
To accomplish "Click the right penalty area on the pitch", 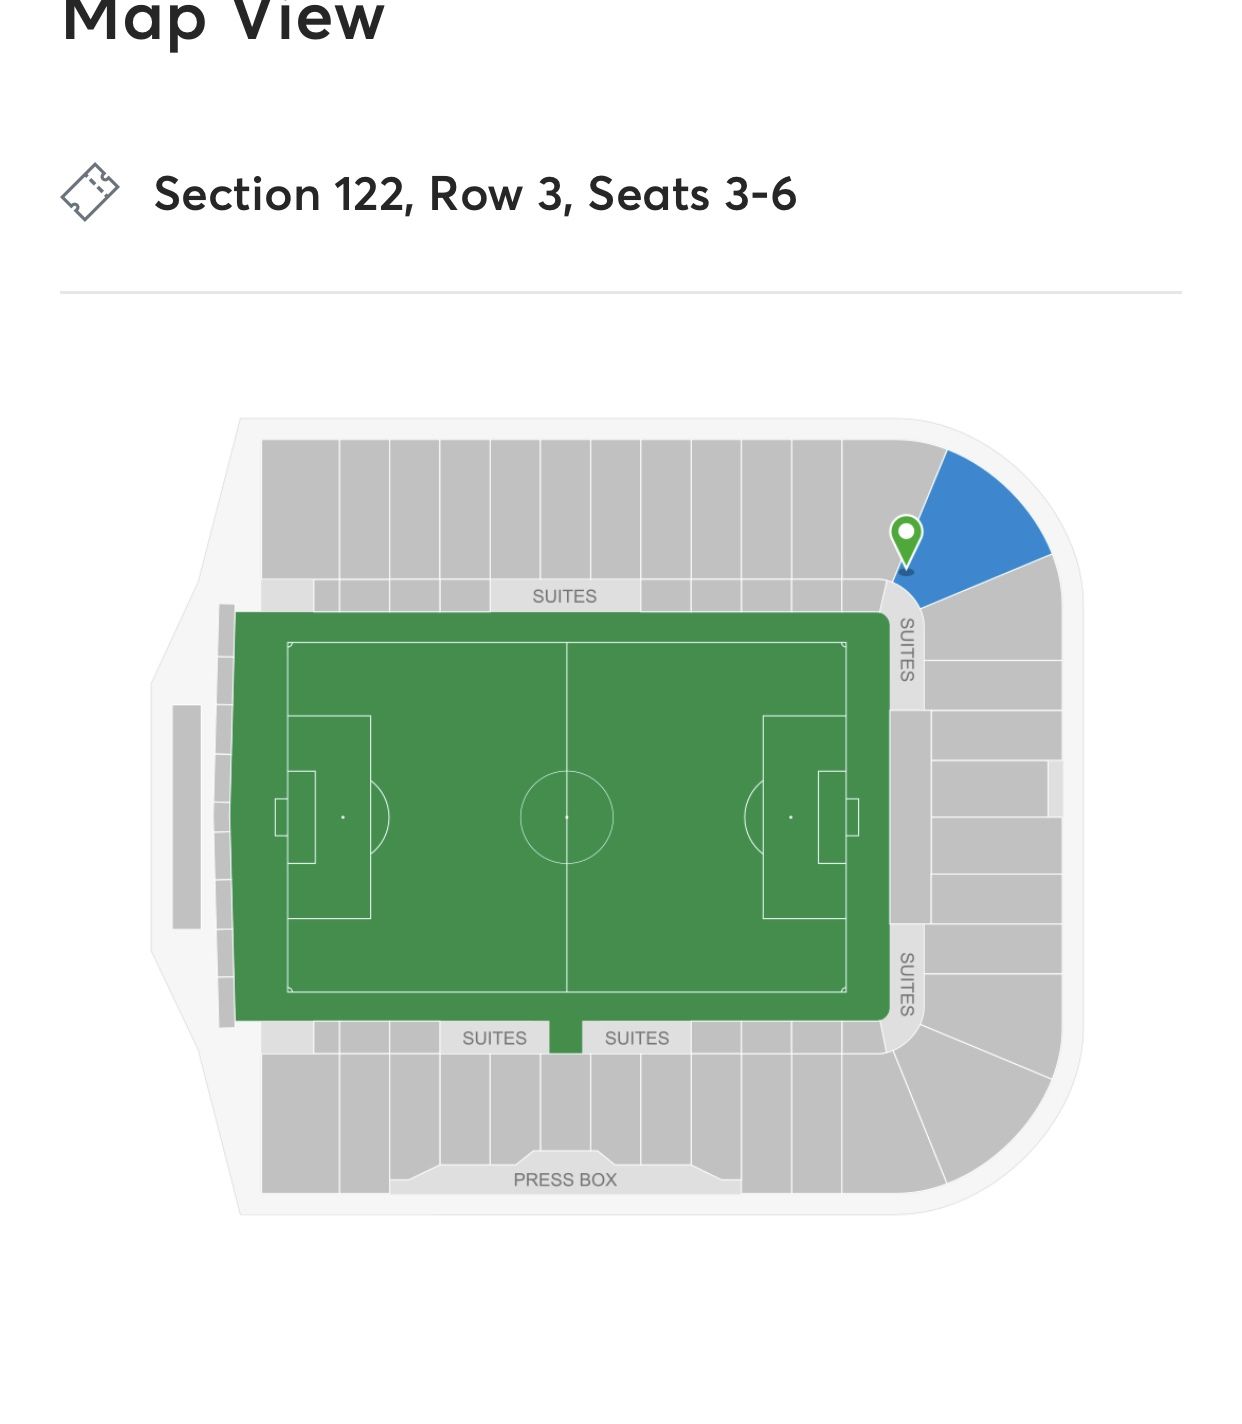I will pos(805,817).
